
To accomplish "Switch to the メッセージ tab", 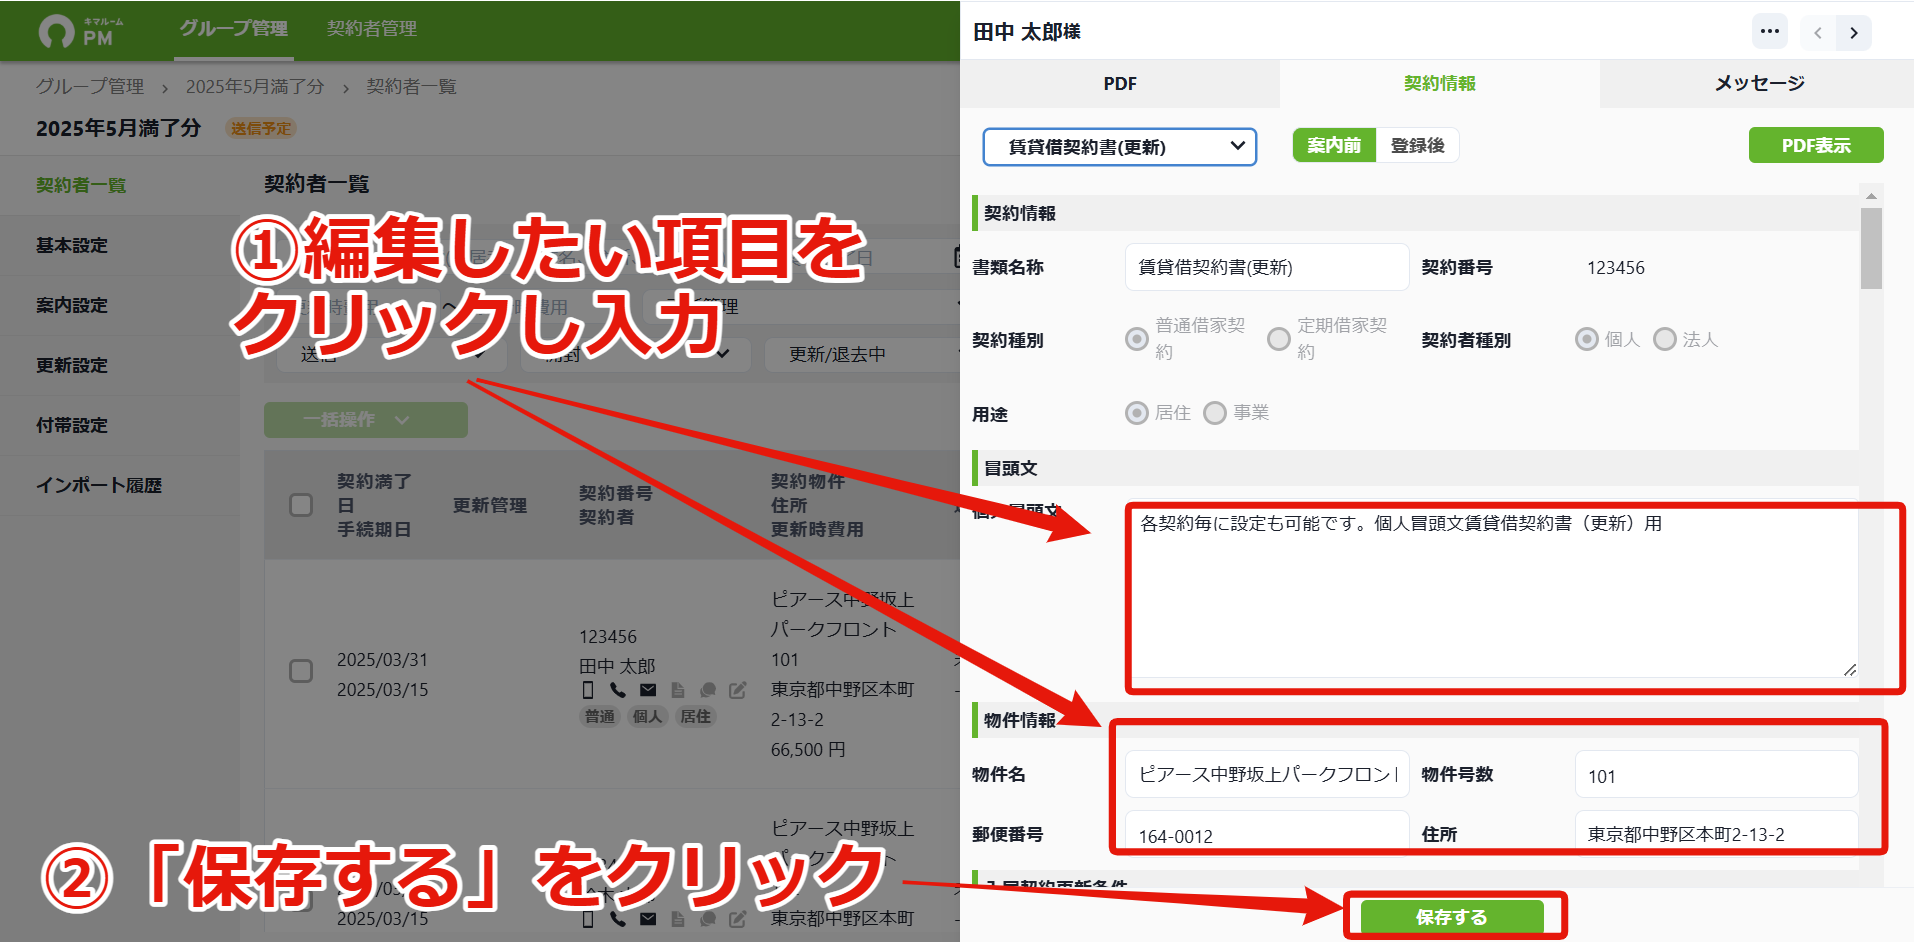I will pyautogui.click(x=1757, y=84).
